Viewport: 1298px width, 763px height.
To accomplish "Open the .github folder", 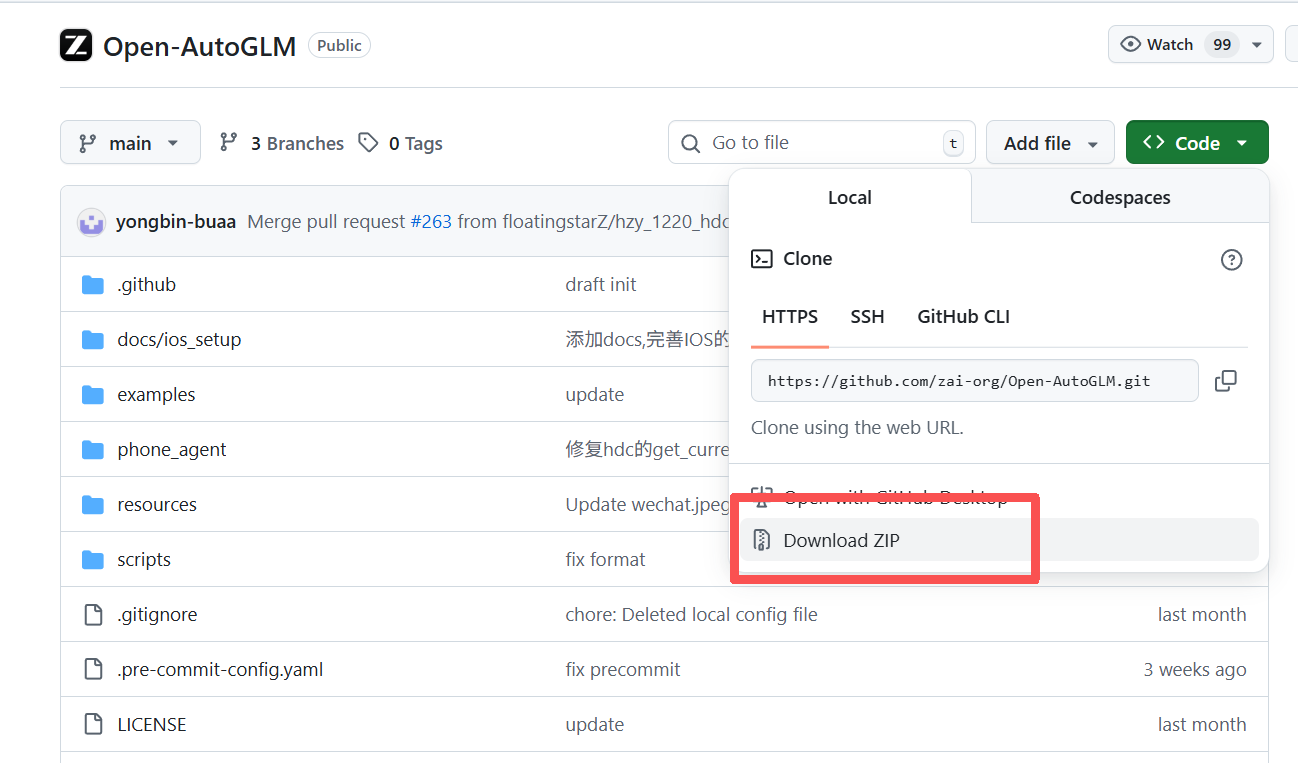I will [147, 285].
